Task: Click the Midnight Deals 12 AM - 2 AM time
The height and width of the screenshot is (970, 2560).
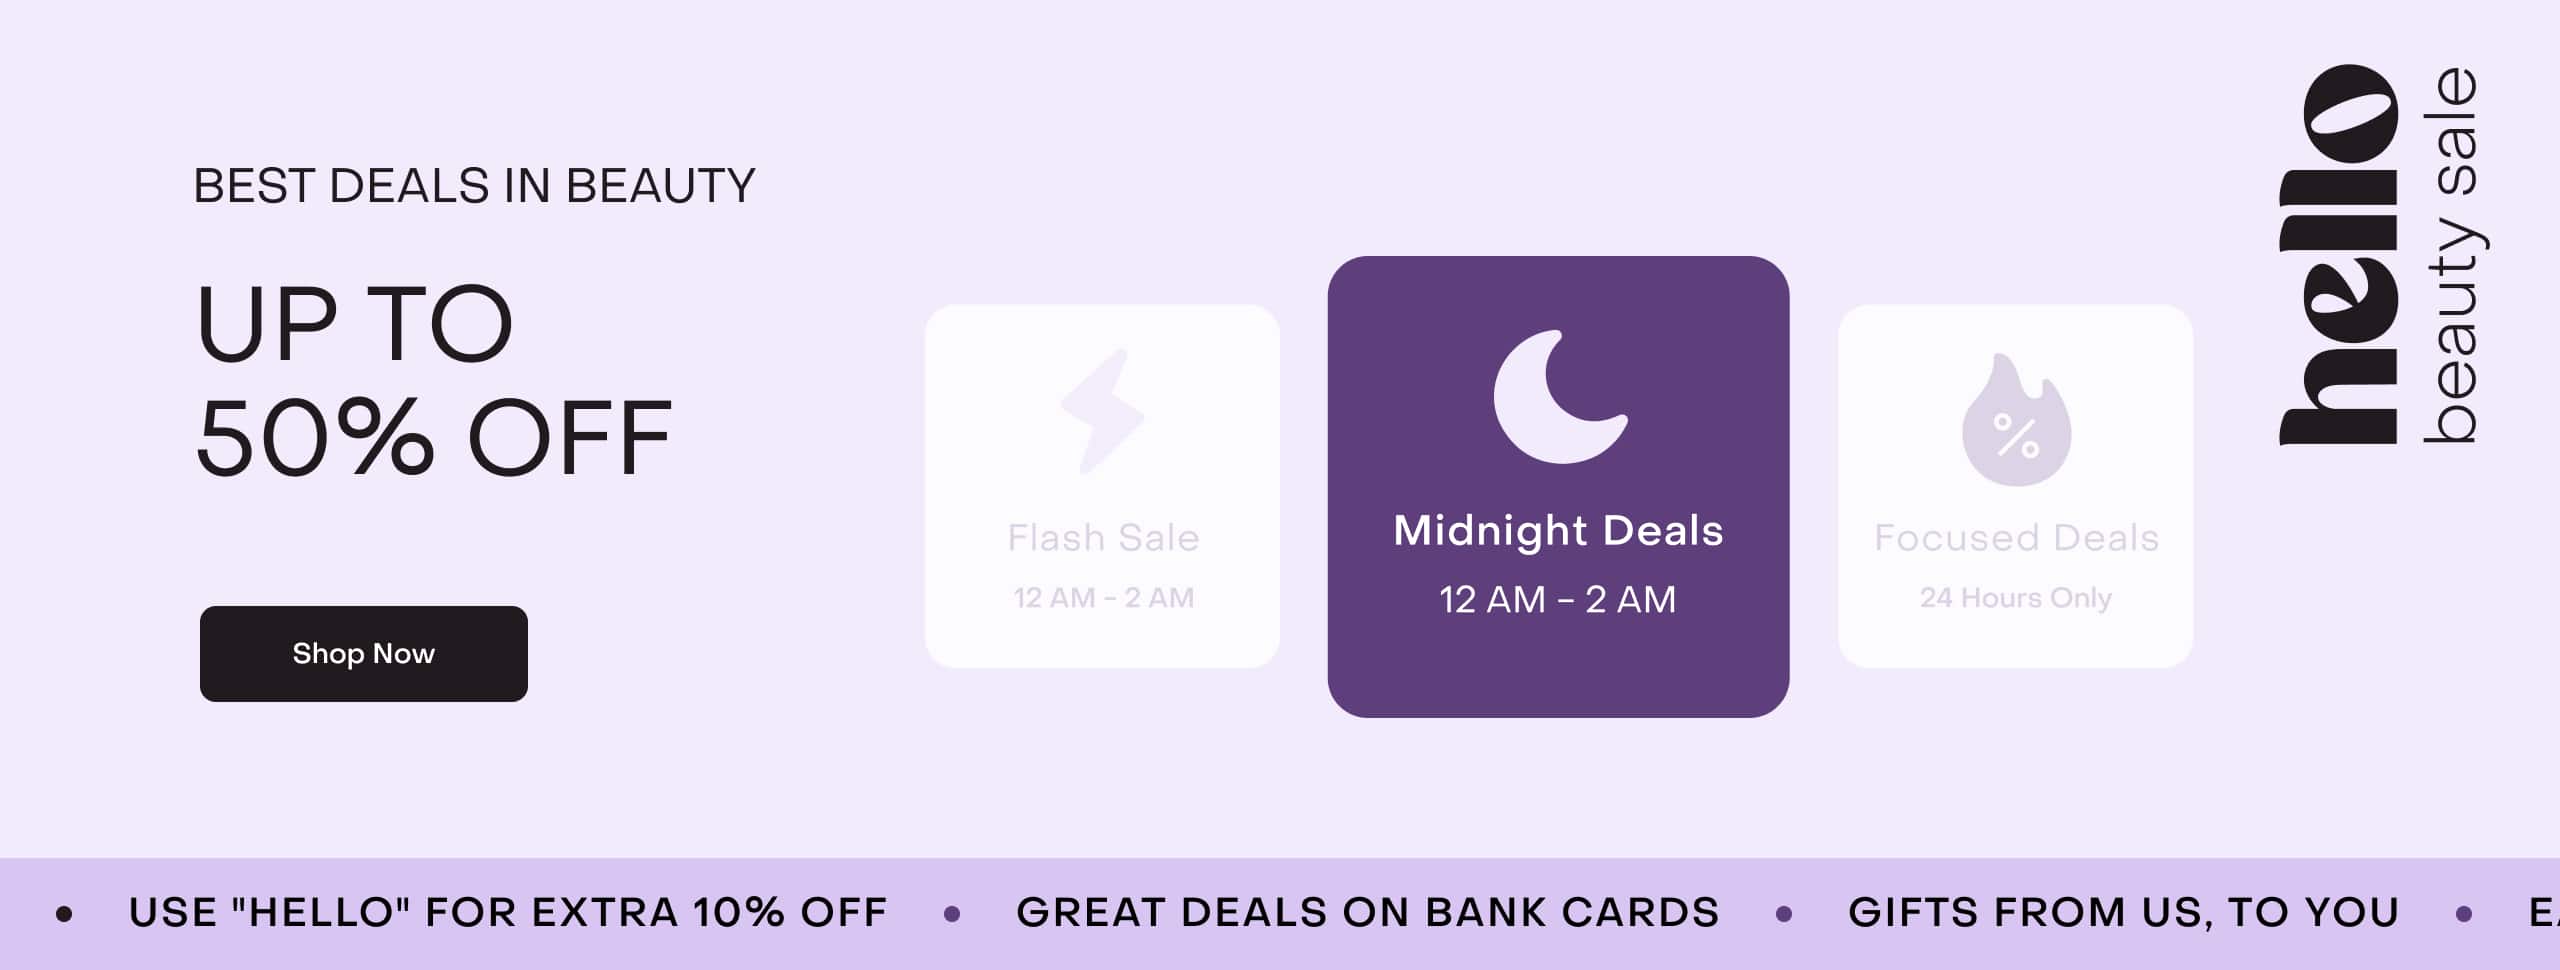Action: [x=1558, y=600]
